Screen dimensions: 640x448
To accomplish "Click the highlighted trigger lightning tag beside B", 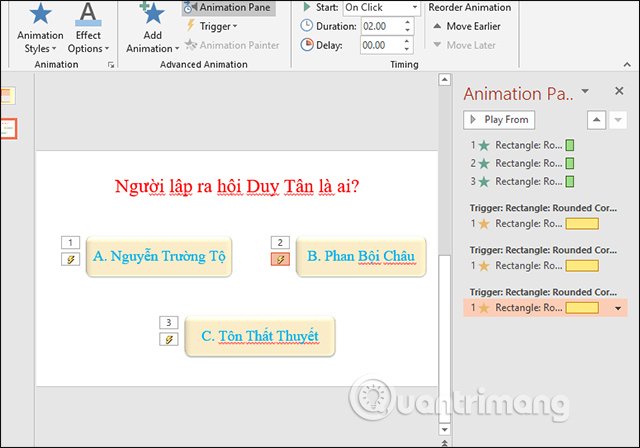I will [x=280, y=259].
